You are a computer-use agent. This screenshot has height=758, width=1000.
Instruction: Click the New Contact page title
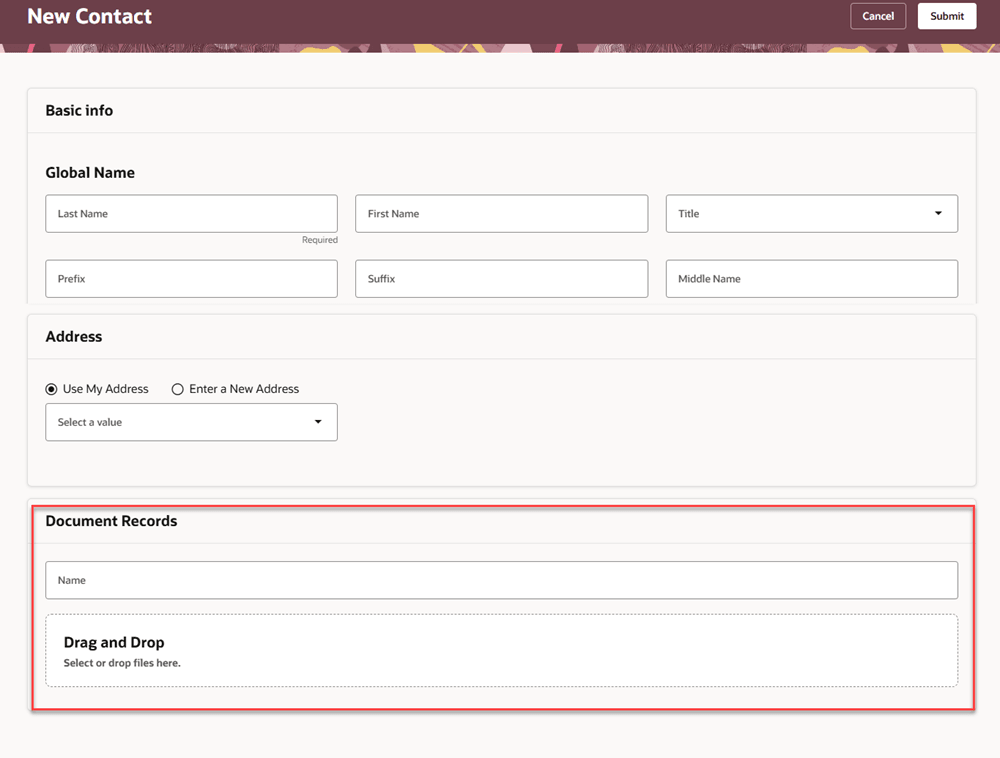(89, 16)
